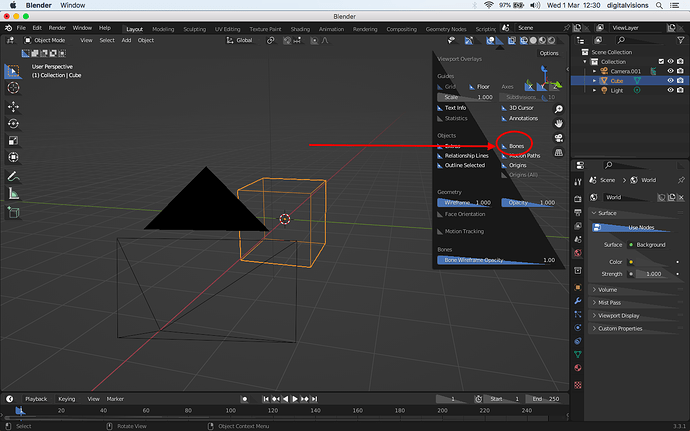Click the Blender logo menu icon
The image size is (690, 431).
click(x=8, y=28)
